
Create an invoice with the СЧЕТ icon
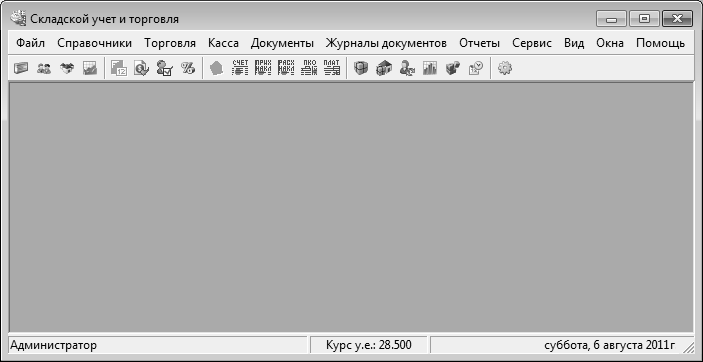pos(240,68)
